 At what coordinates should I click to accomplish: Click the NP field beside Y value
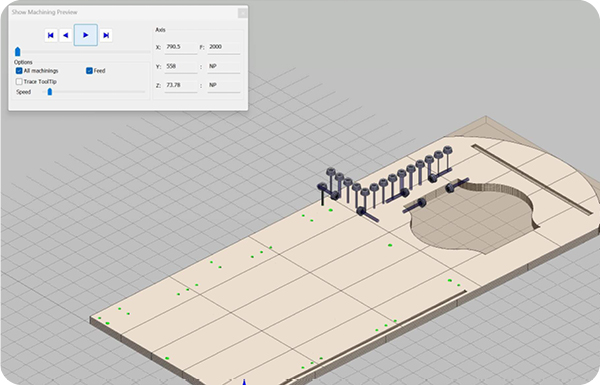click(224, 67)
